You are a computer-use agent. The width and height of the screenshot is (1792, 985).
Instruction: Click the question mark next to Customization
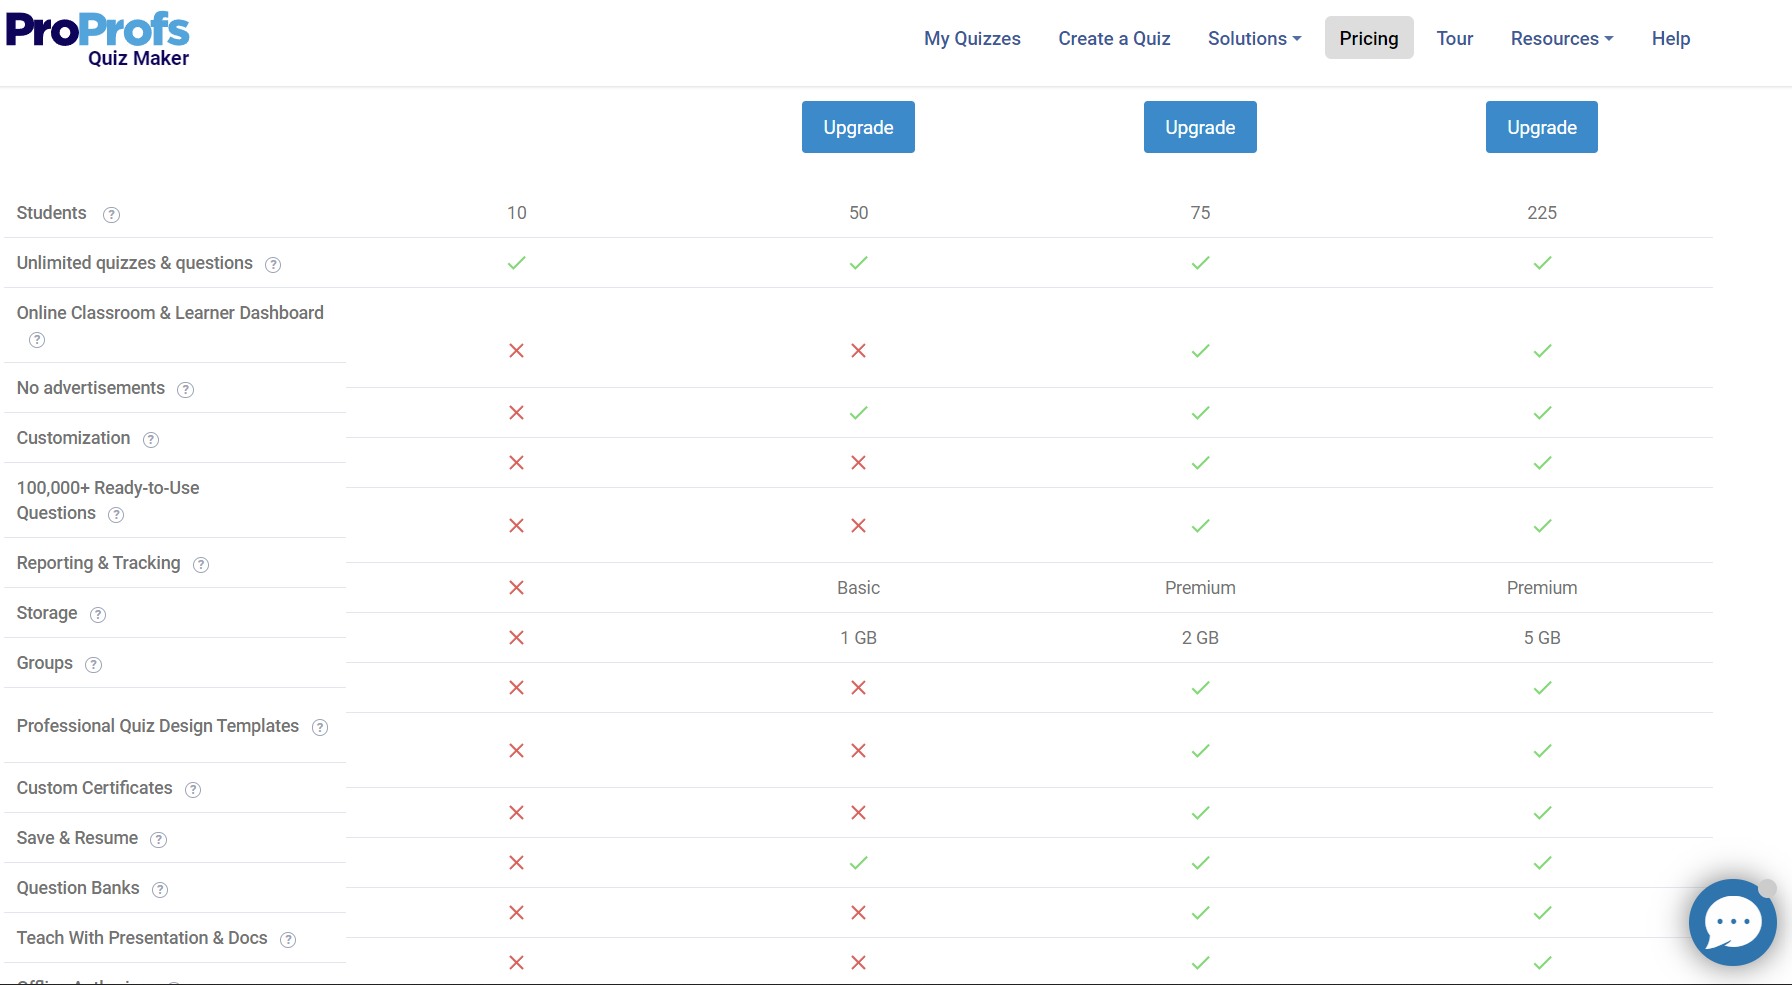coord(151,440)
